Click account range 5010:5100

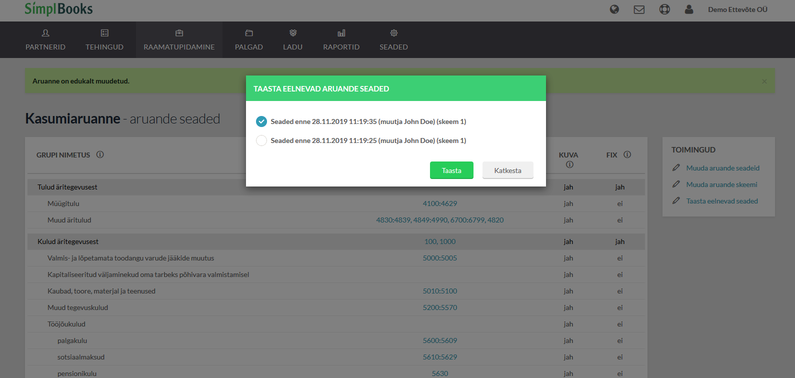(440, 291)
